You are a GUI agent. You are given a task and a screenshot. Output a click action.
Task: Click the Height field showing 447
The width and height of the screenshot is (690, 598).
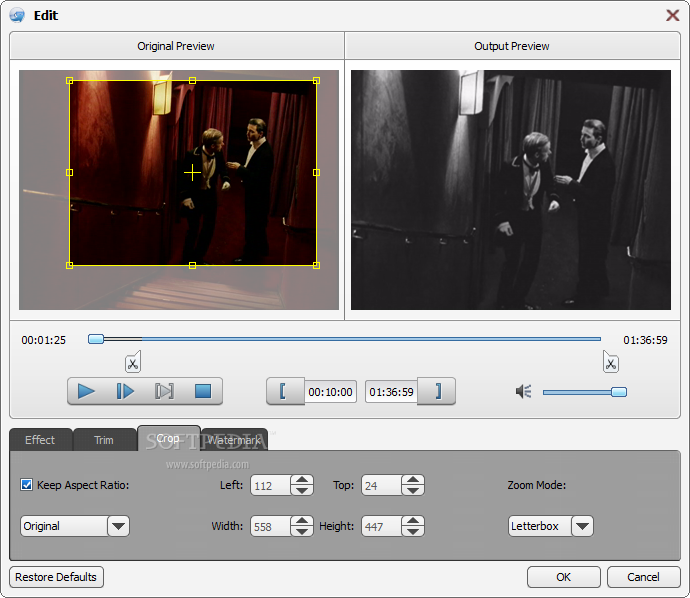pos(382,526)
